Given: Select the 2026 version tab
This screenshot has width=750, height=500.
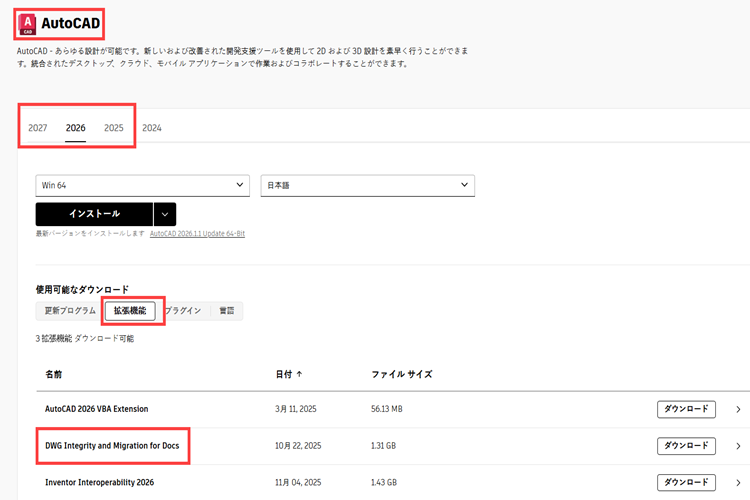Looking at the screenshot, I should pos(76,128).
